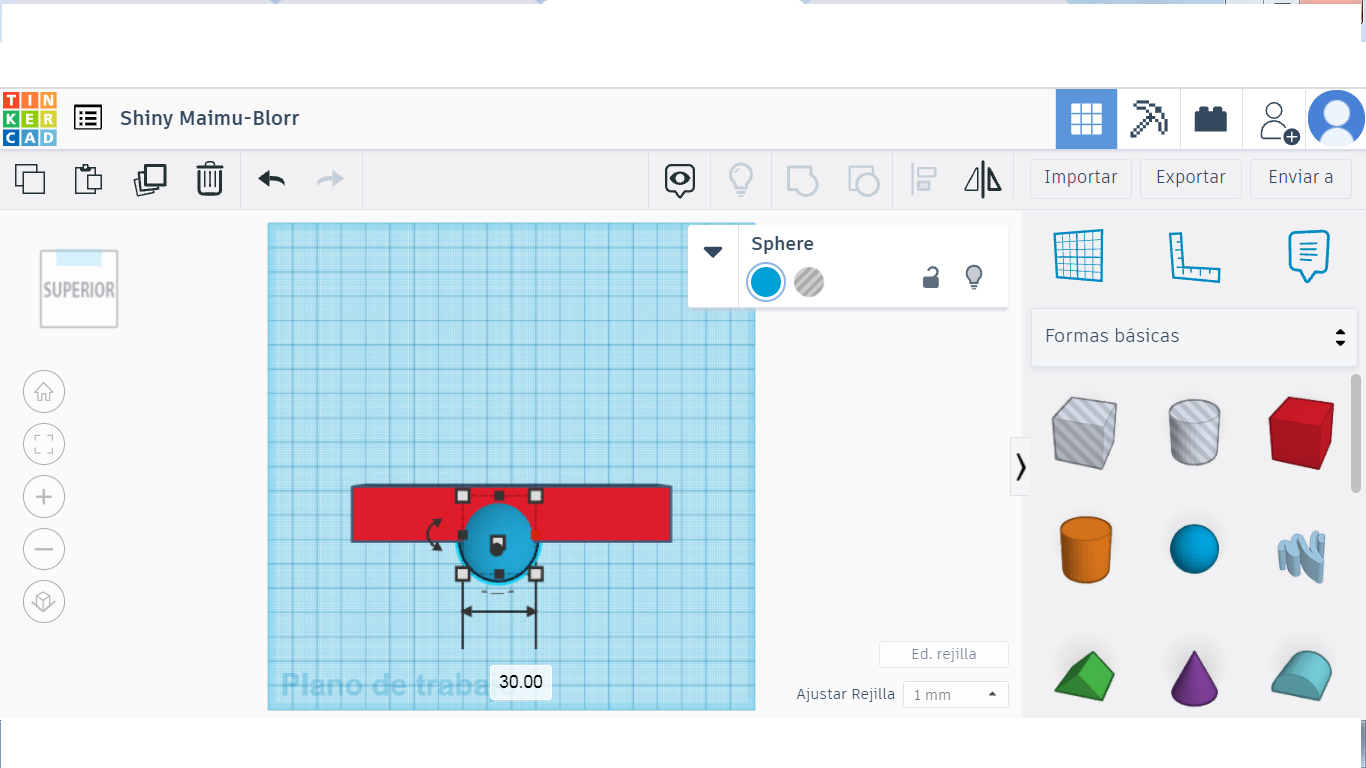Screen dimensions: 1366x768
Task: Pick the purple cone shape
Action: [1194, 677]
